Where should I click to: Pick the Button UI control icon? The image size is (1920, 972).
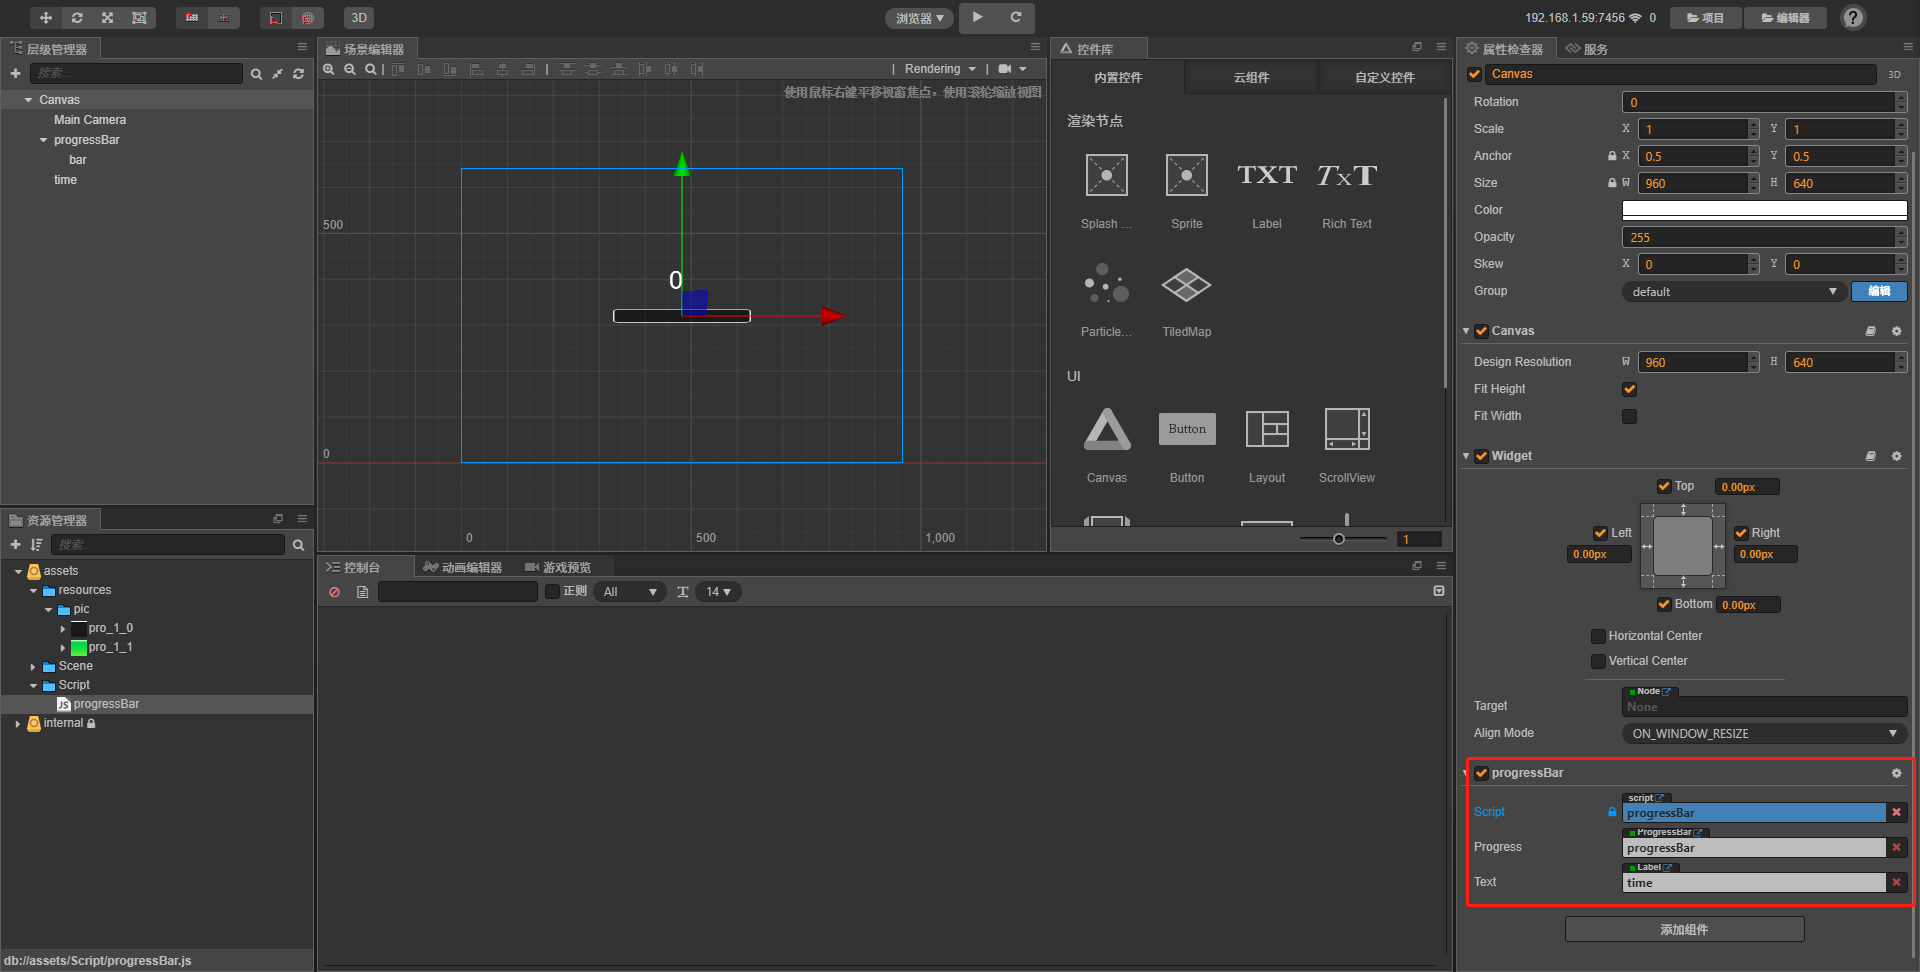pos(1187,429)
